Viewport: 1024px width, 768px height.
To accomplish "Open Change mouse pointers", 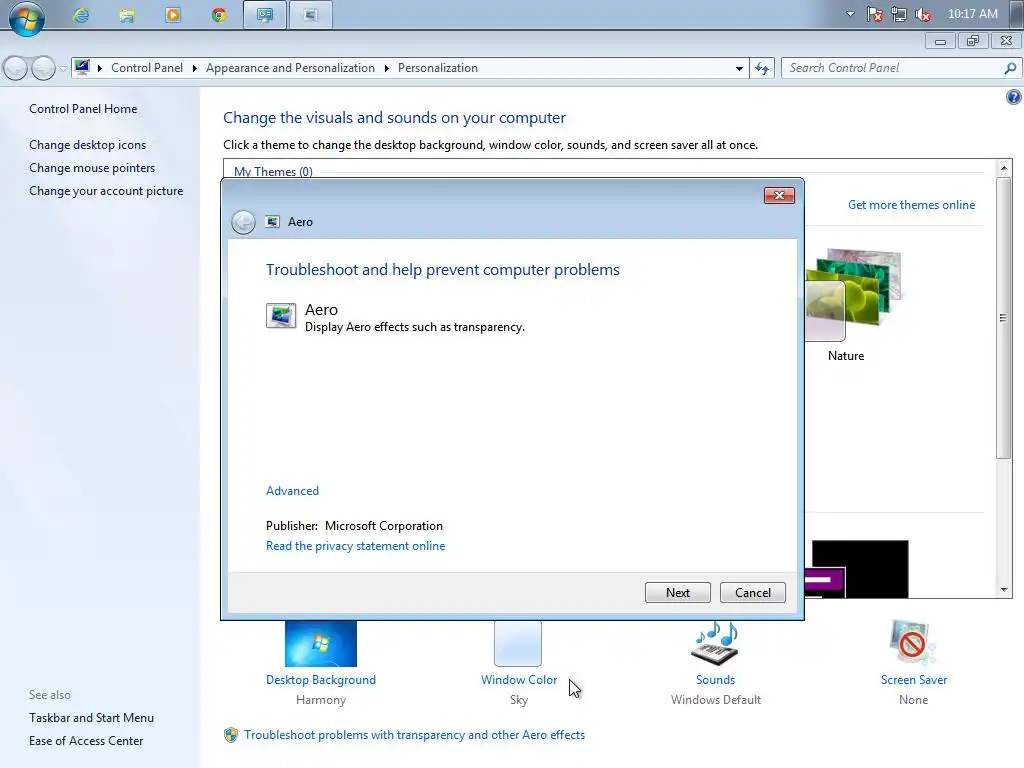I will tap(92, 168).
